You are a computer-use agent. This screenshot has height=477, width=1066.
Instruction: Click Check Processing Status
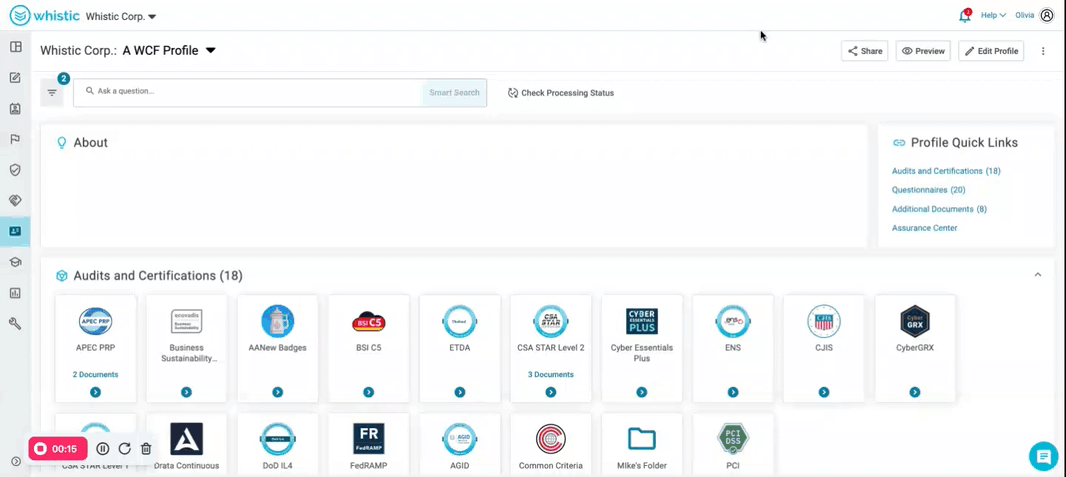pyautogui.click(x=561, y=93)
